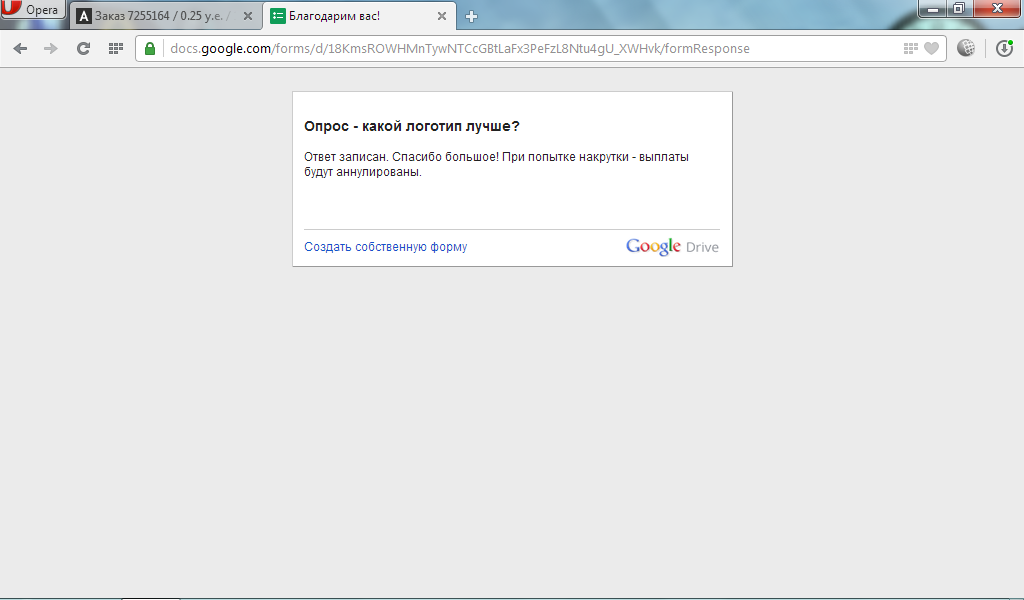This screenshot has height=600, width=1024.
Task: Restore down the Opera window
Action: [x=959, y=8]
